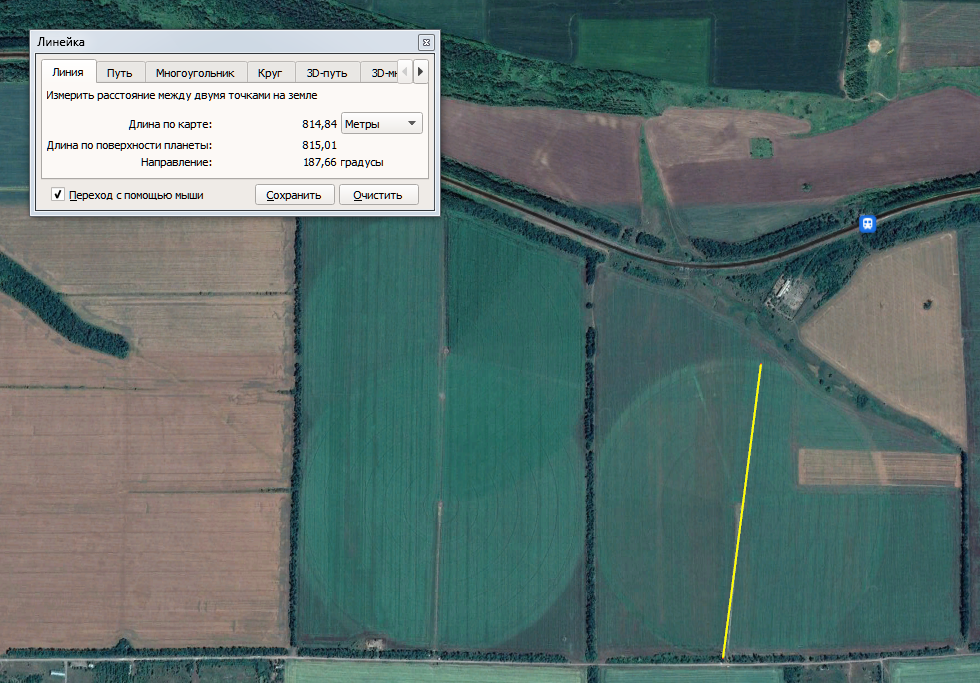The width and height of the screenshot is (980, 683).
Task: Toggle the Переход с помощью мыши checkbox
Action: pos(58,195)
